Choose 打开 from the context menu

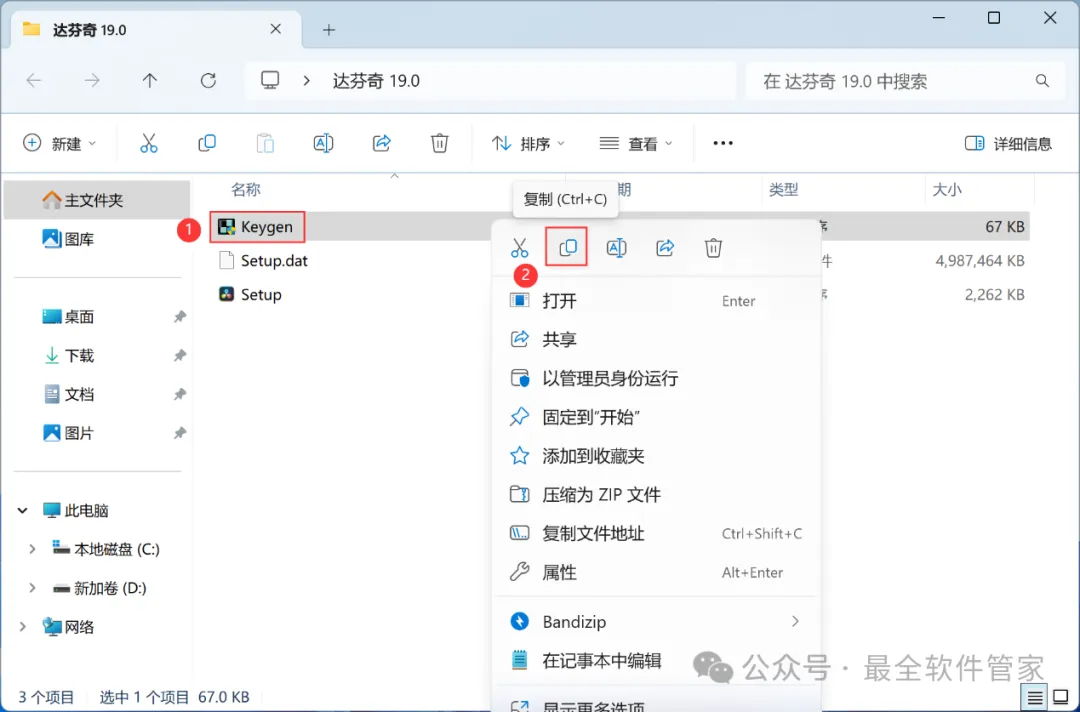pos(656,301)
